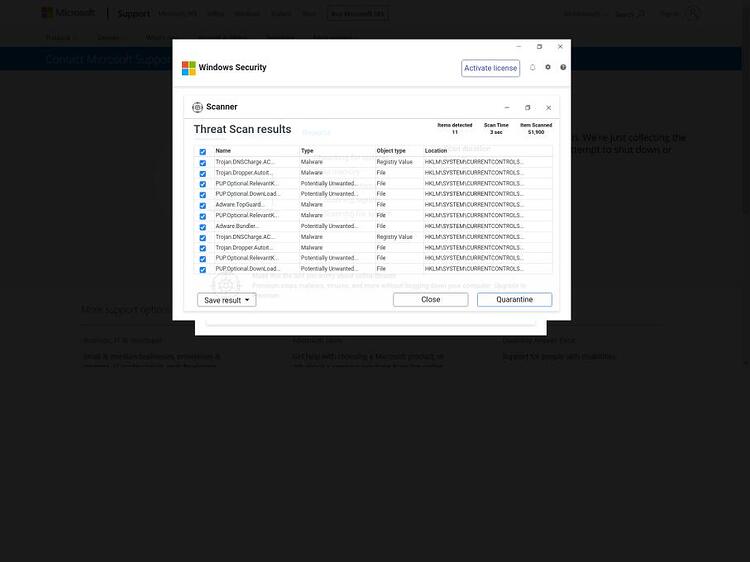Click the Quarantine button
Screen dimensions: 750x562
[x=514, y=299]
